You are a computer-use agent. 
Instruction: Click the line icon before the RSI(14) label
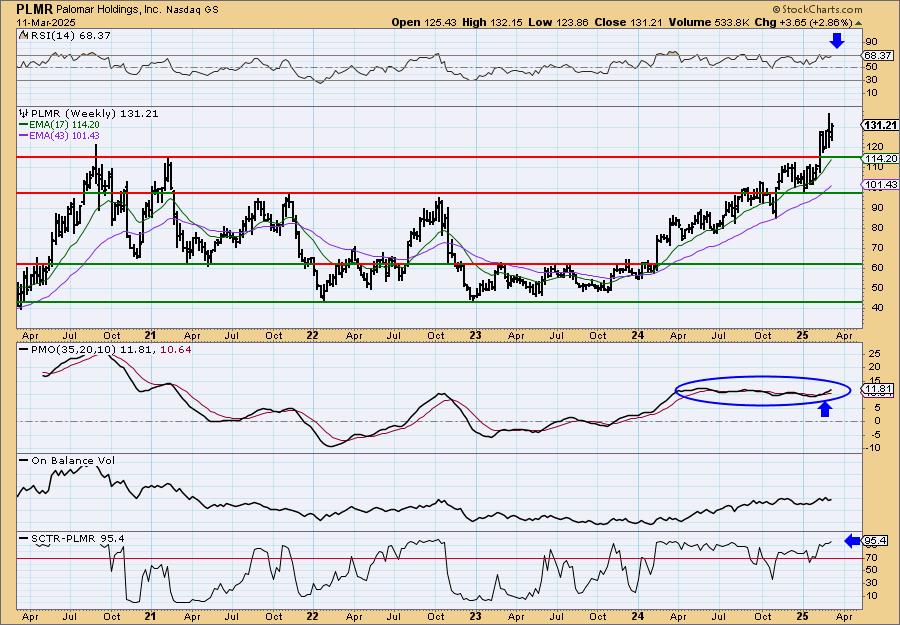coord(23,36)
